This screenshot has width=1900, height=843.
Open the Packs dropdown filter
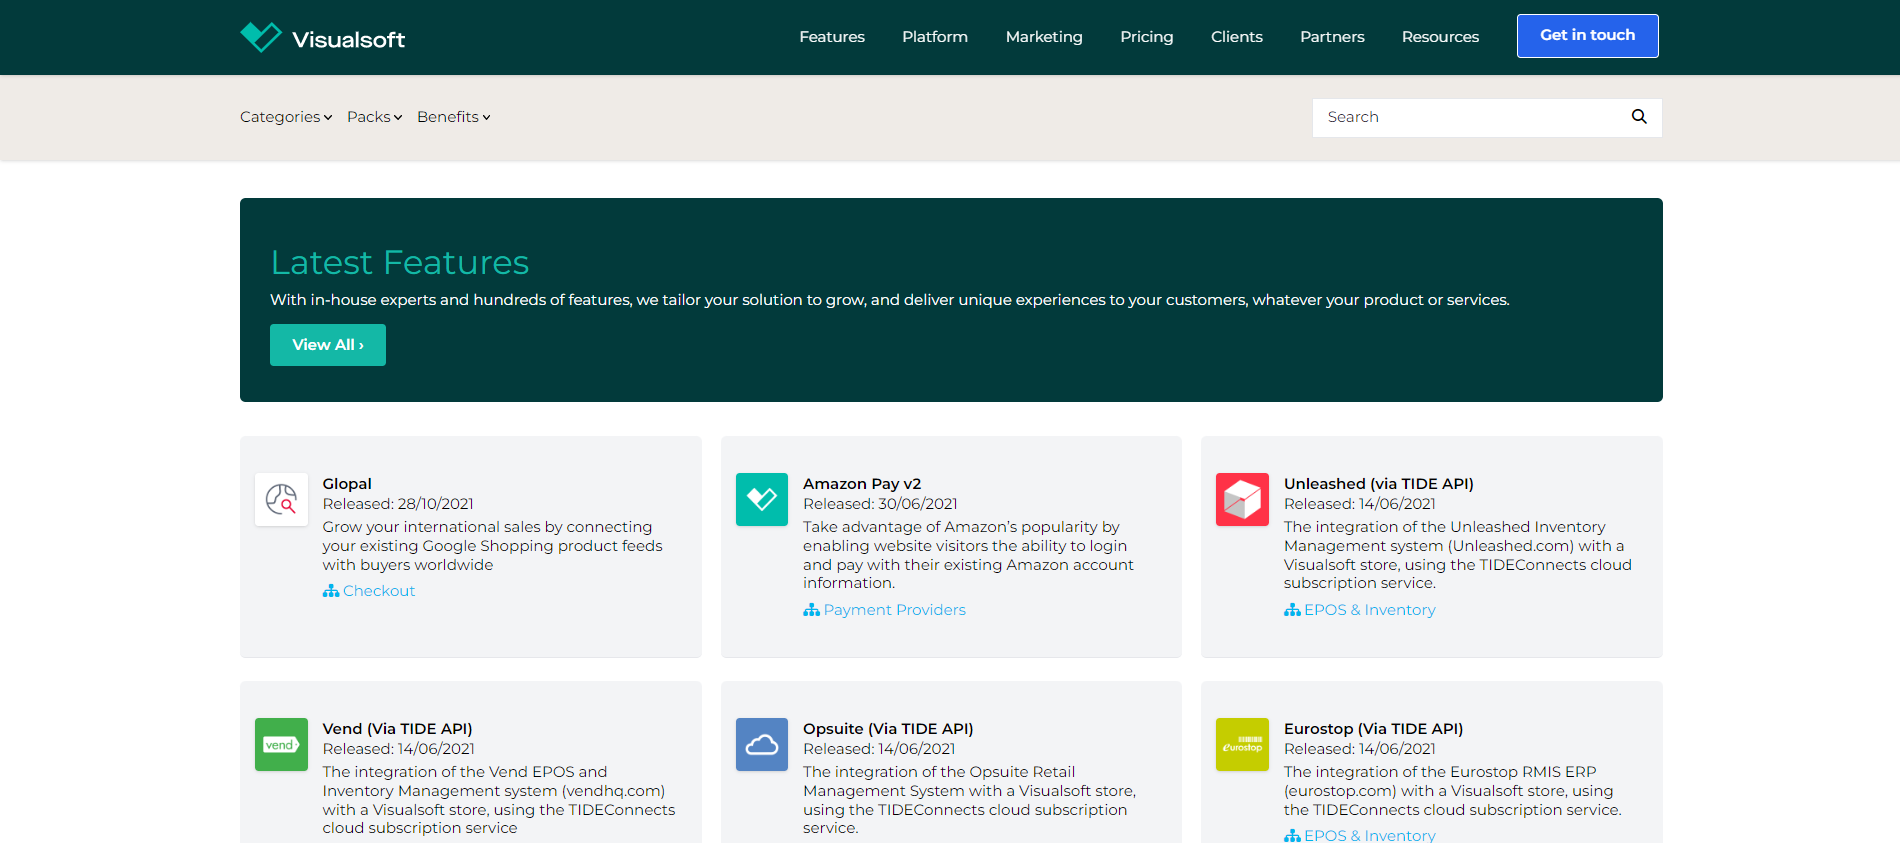point(374,117)
